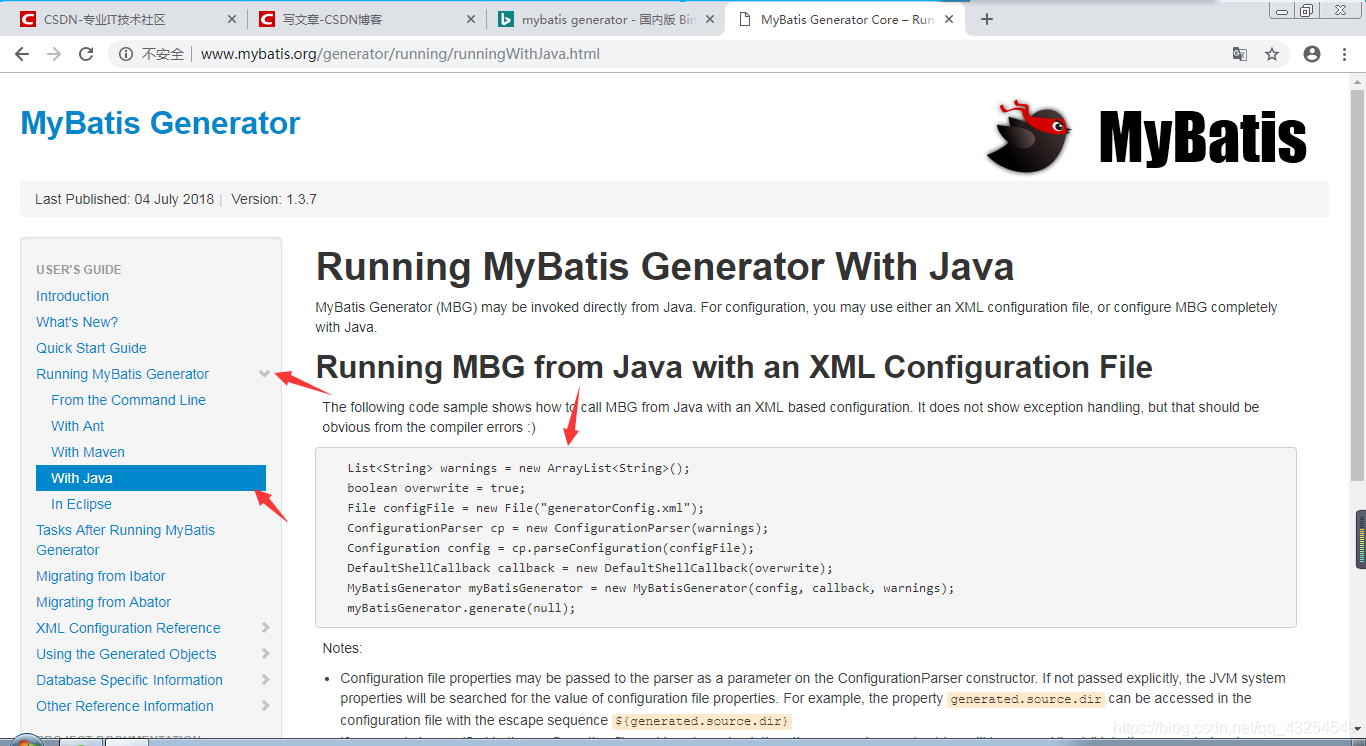Open the What's New? sidebar link
The height and width of the screenshot is (746, 1366).
coord(77,322)
